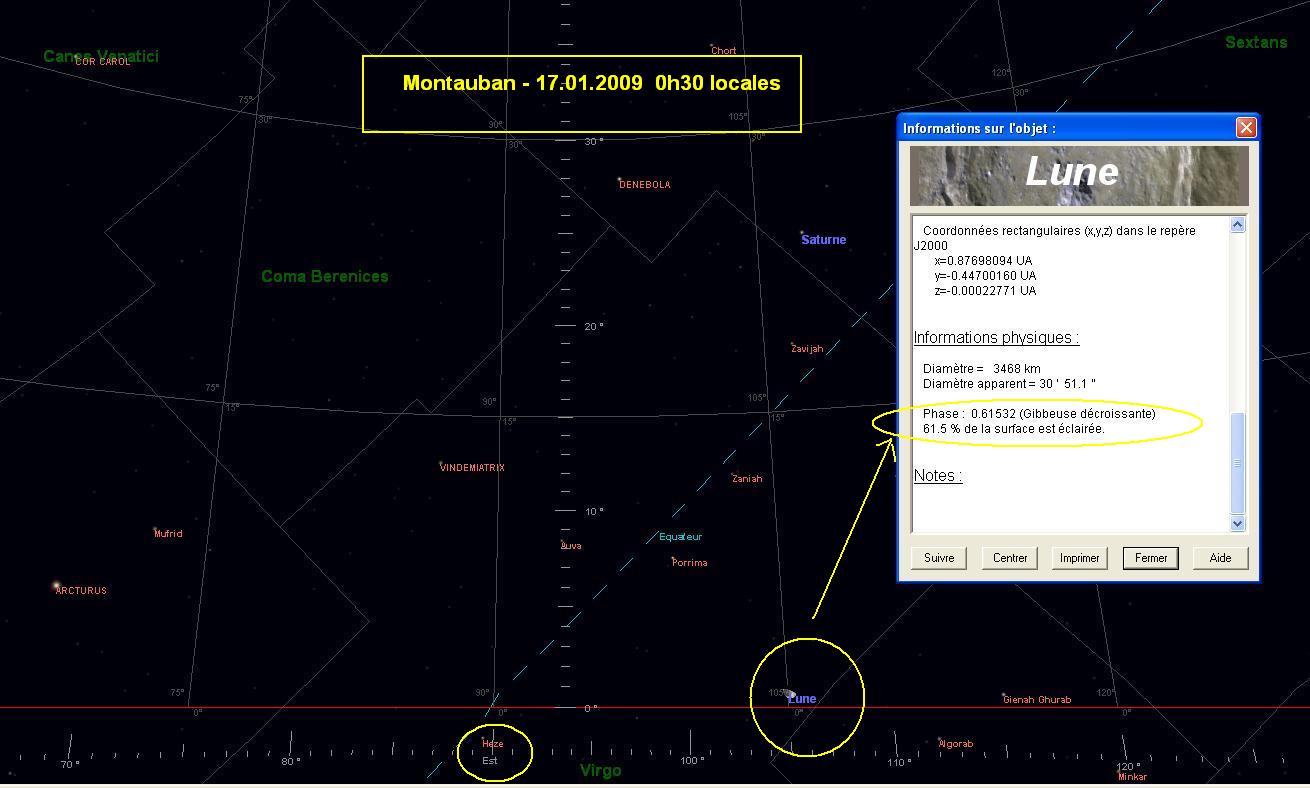The width and height of the screenshot is (1310, 788).
Task: Click the info panel's scroll down arrow
Action: pyautogui.click(x=1237, y=523)
